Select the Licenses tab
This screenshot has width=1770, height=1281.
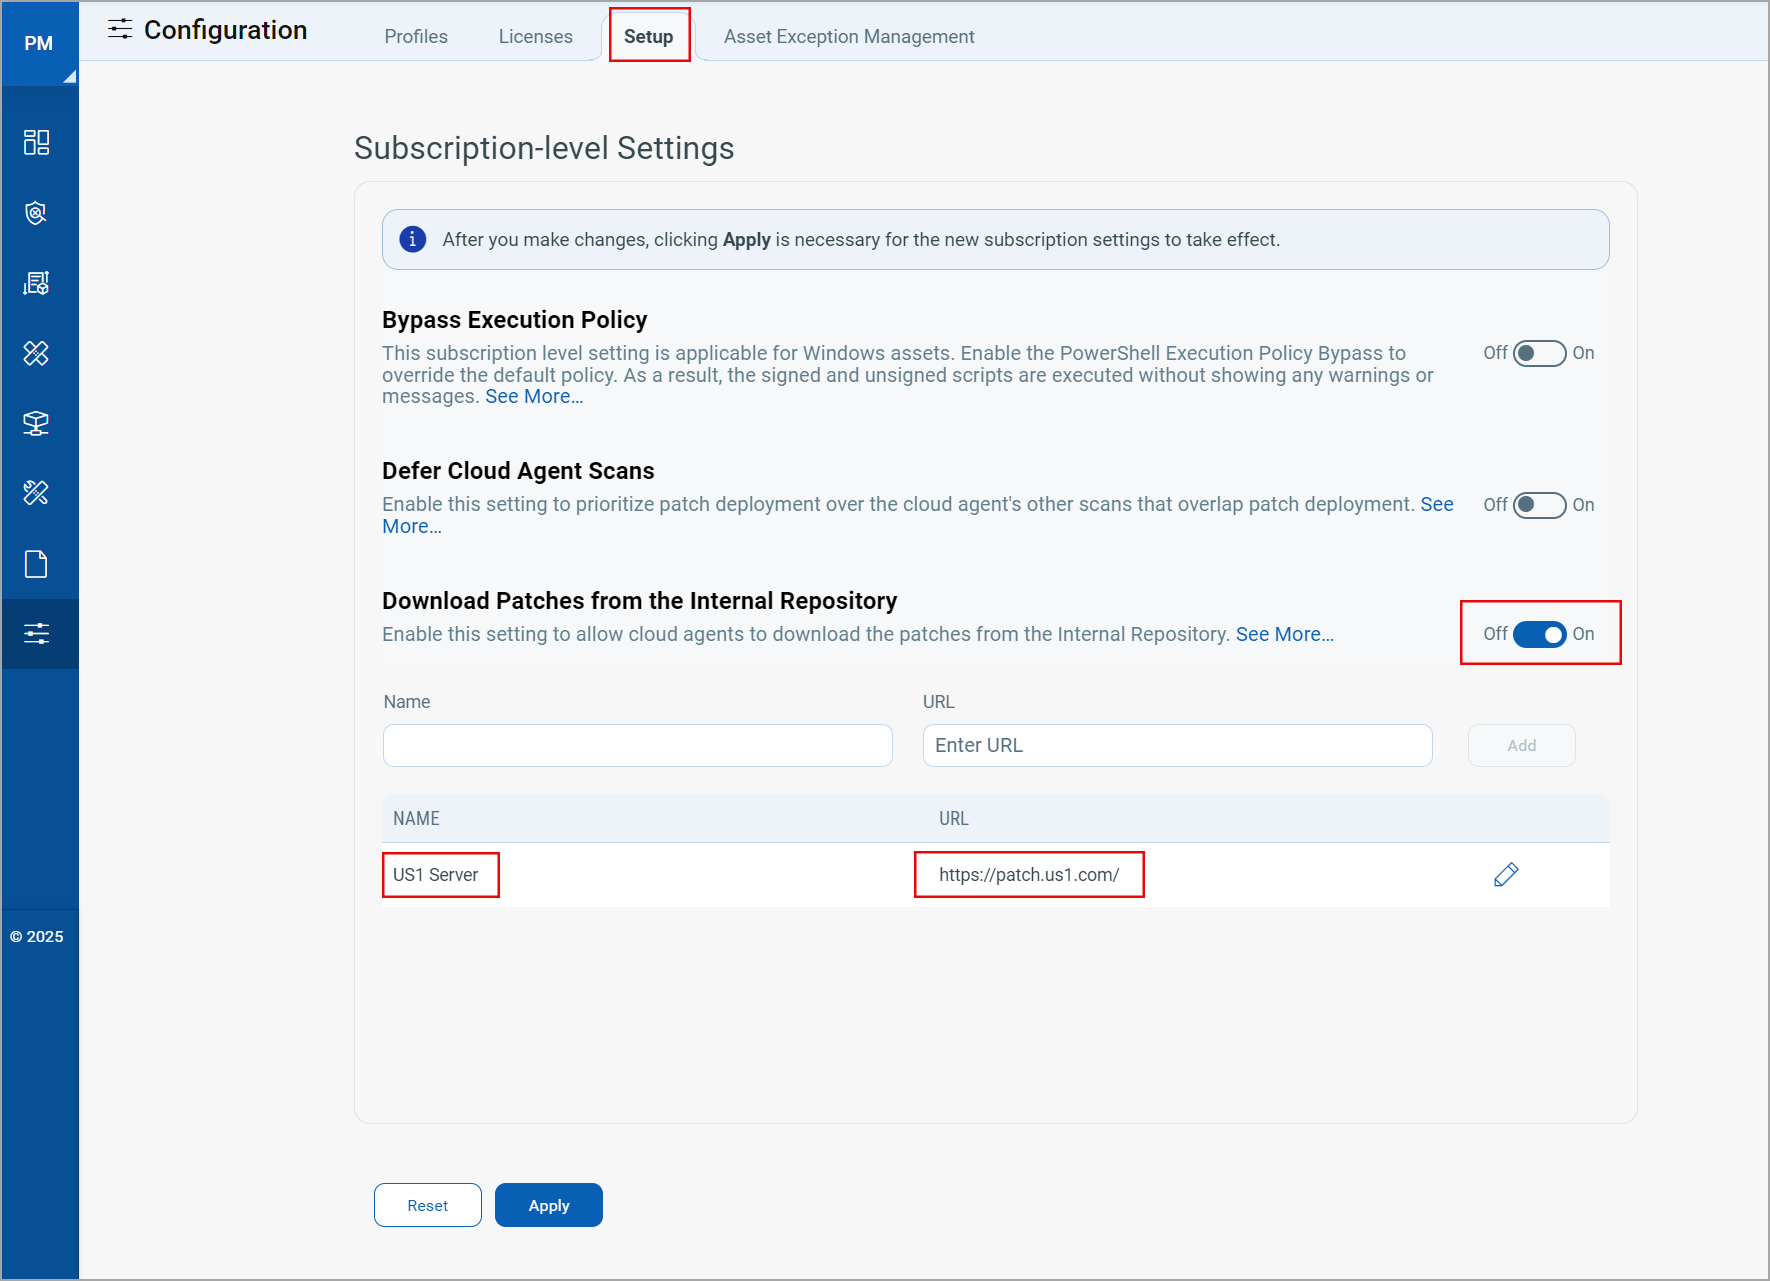(x=535, y=35)
